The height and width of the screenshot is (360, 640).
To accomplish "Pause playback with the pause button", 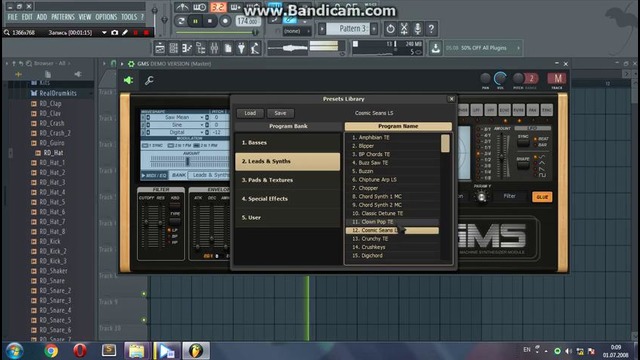I will (x=196, y=21).
